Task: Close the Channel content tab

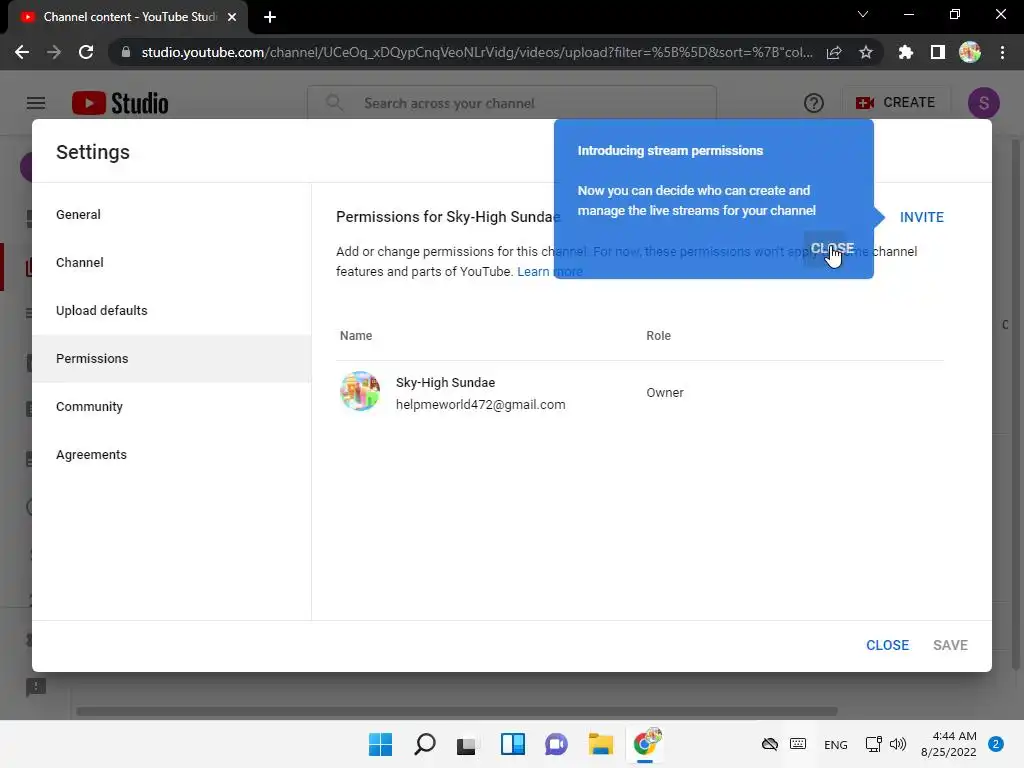Action: point(232,17)
